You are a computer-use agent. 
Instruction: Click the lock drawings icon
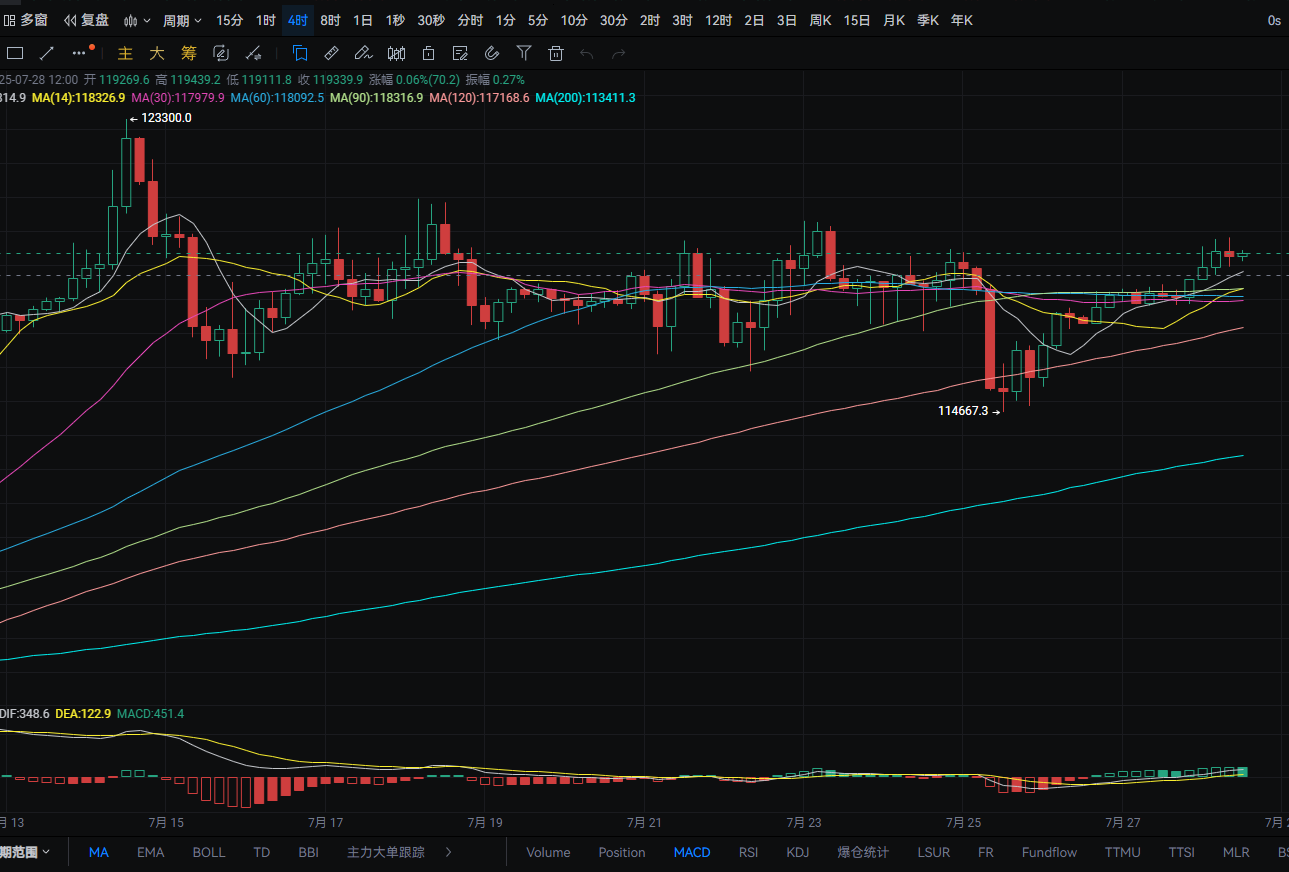428,53
